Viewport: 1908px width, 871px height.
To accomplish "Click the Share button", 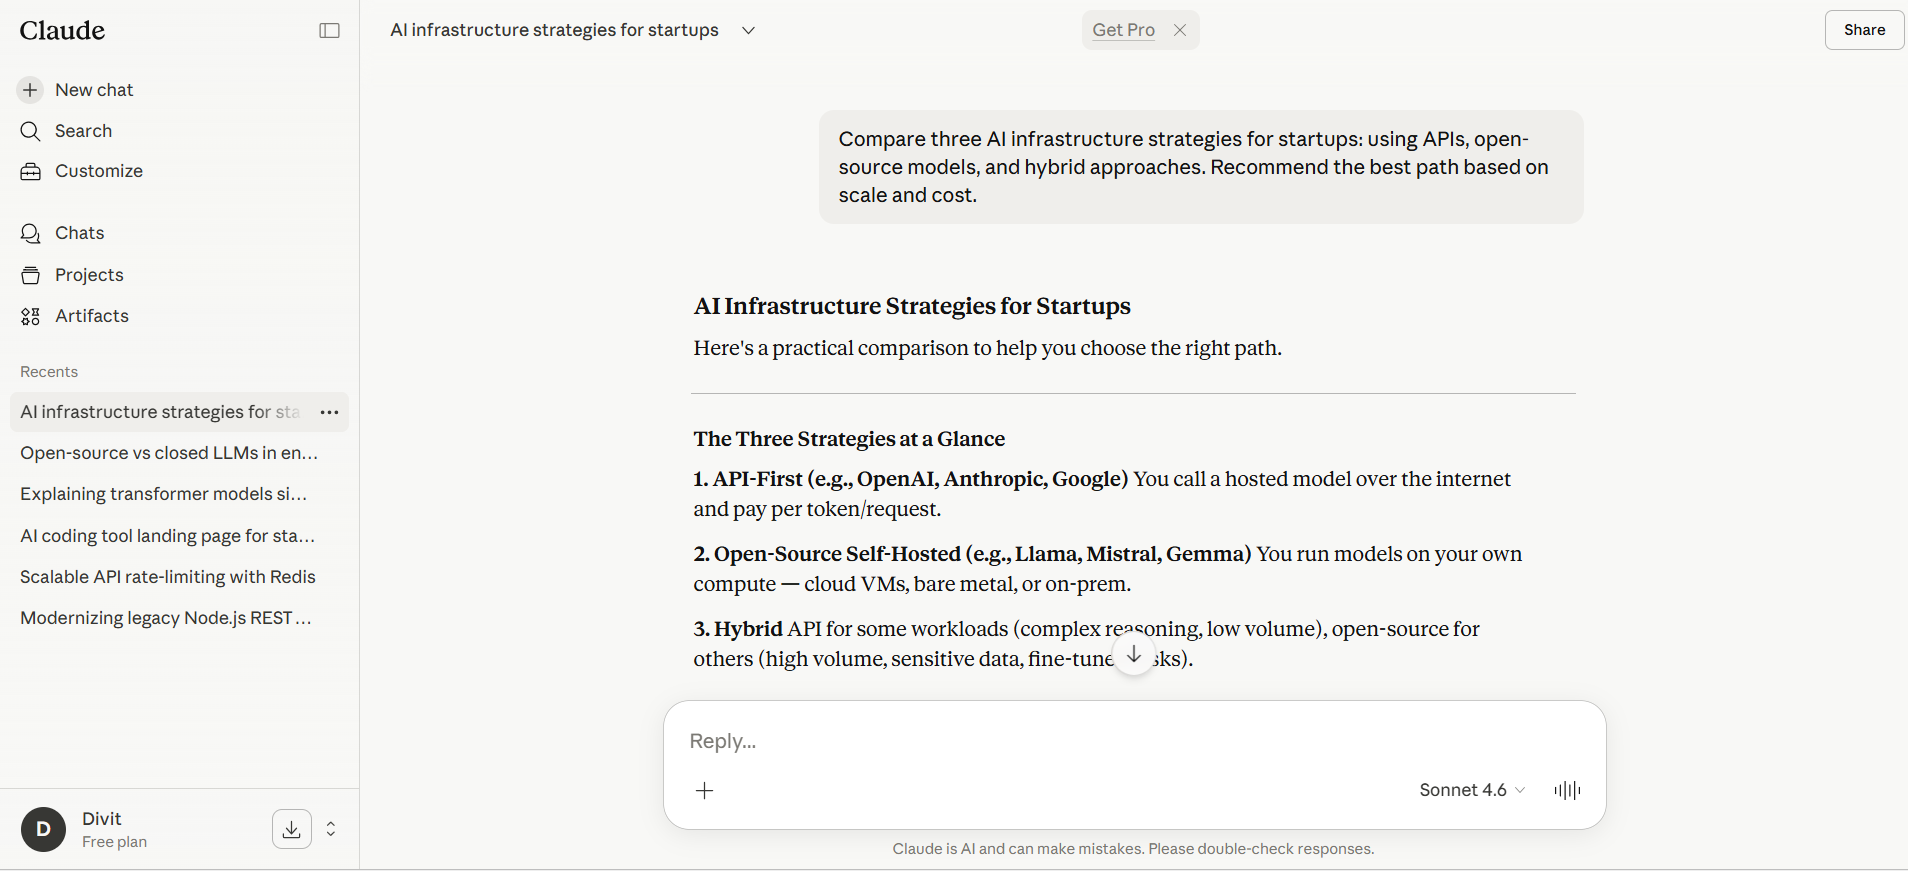I will pos(1864,30).
